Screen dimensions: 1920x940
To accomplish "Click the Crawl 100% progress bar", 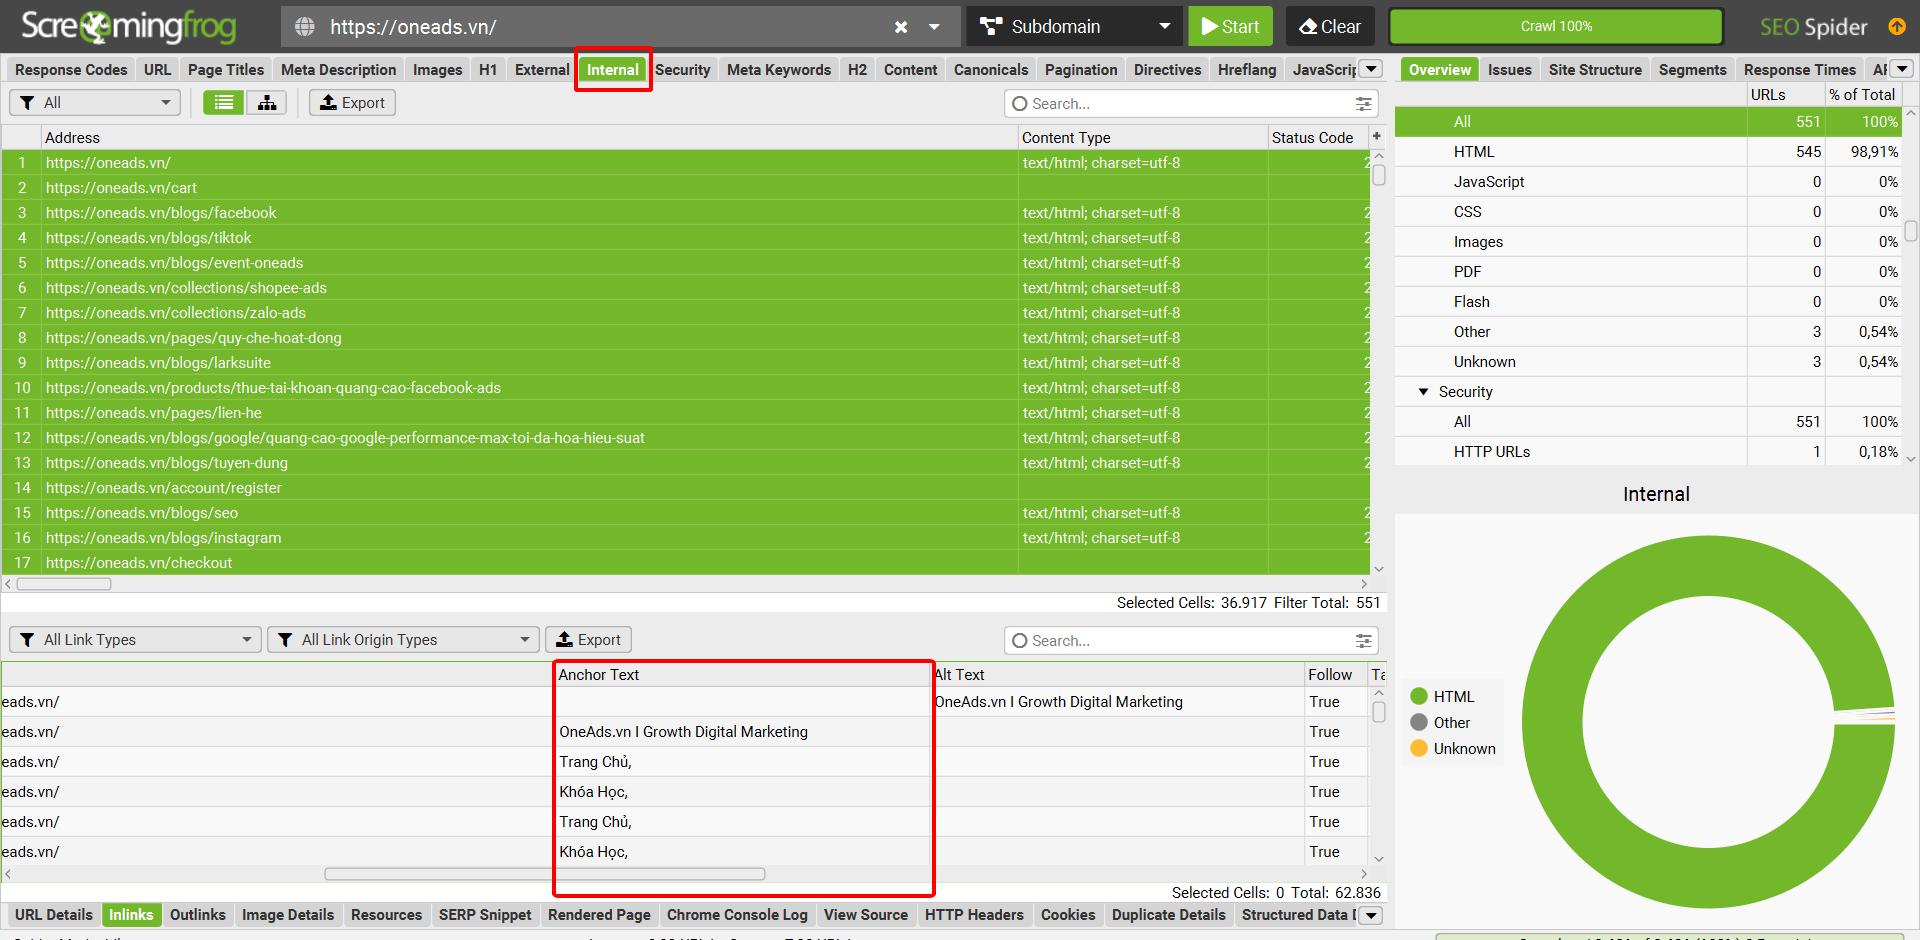I will pyautogui.click(x=1556, y=27).
